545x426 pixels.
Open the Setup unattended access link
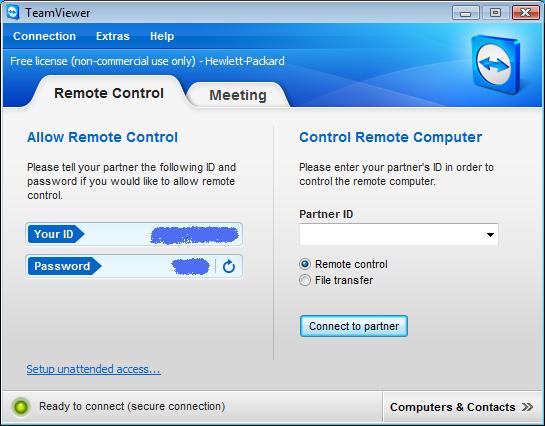[x=93, y=369]
